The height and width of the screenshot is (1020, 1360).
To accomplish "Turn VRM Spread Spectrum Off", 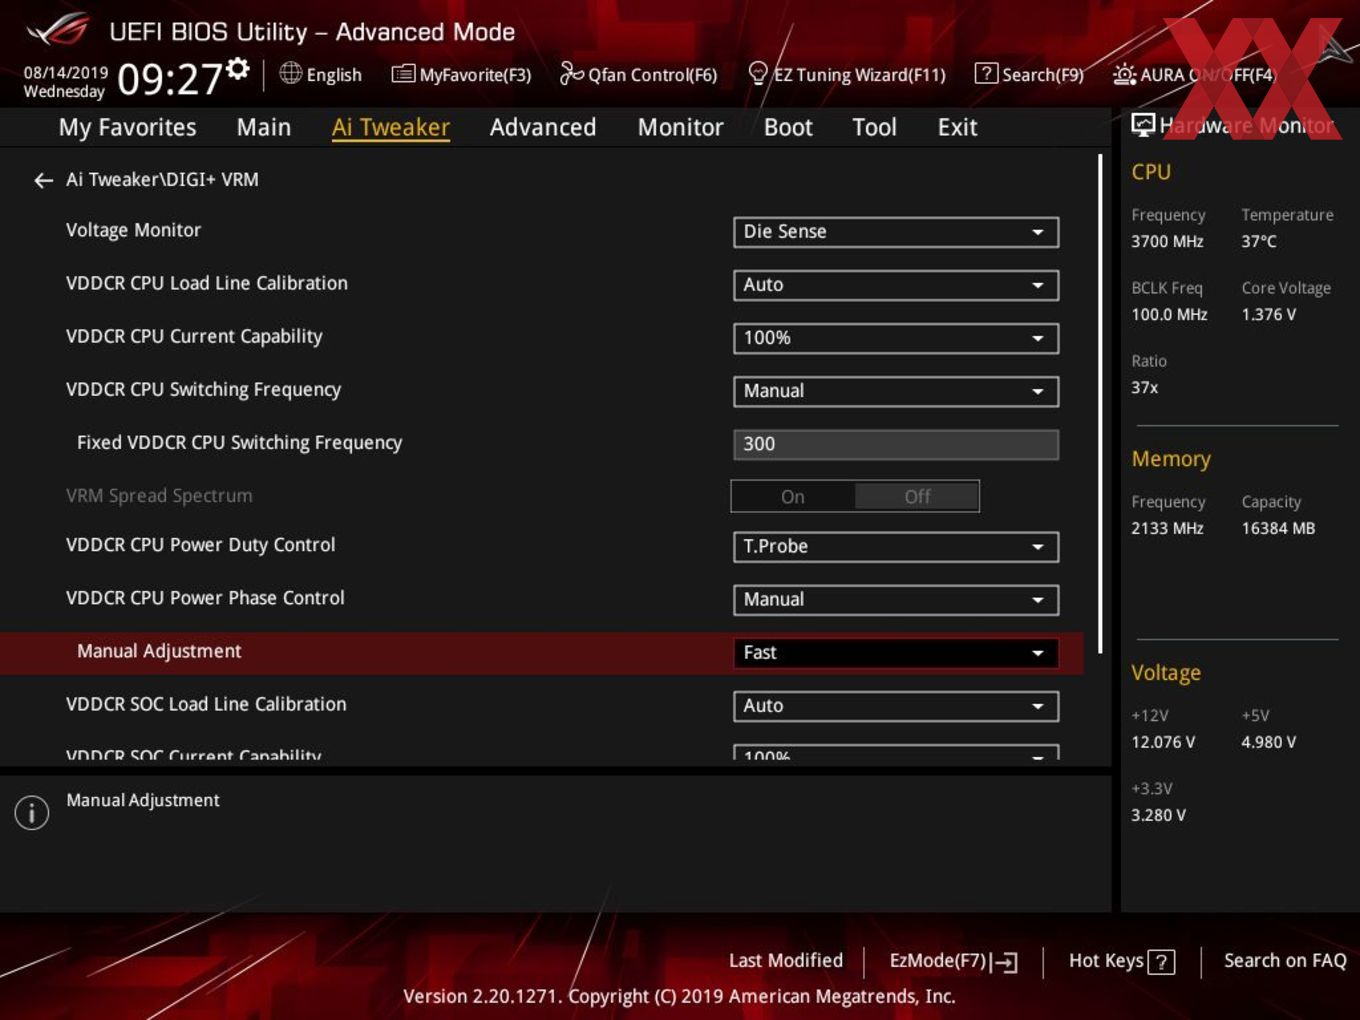I will 917,496.
